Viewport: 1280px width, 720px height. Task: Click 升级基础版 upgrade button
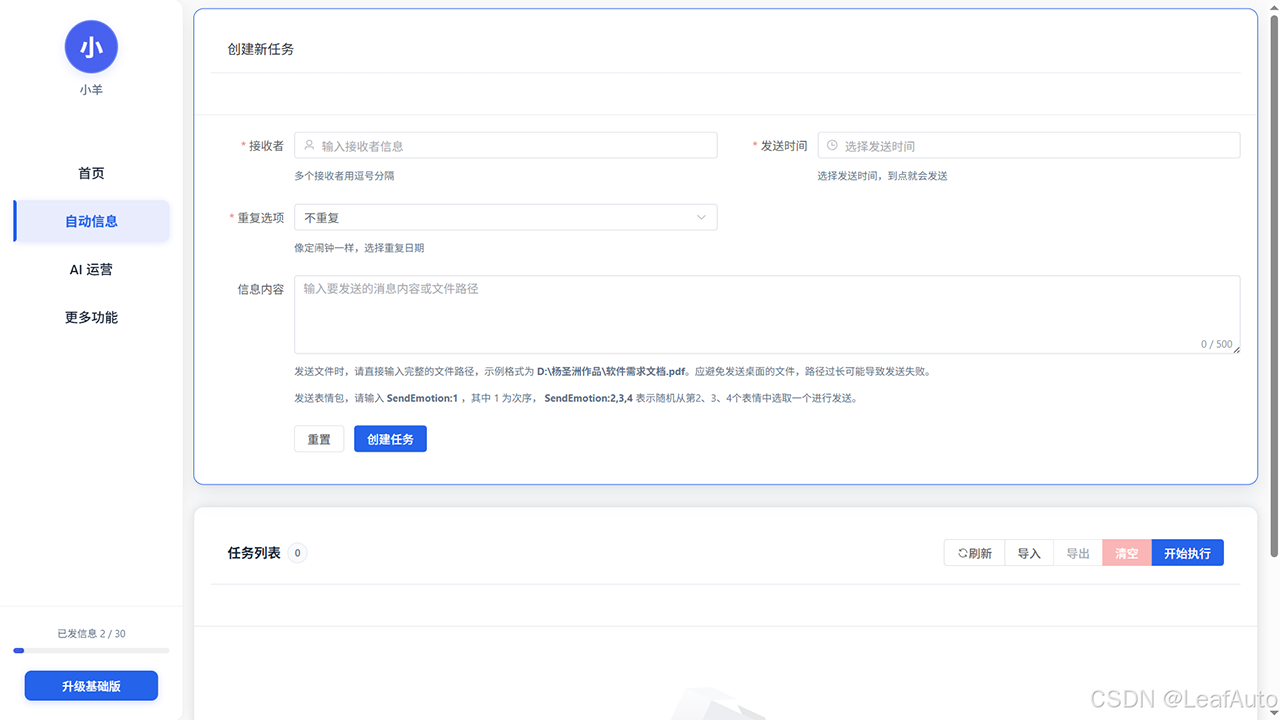tap(91, 685)
